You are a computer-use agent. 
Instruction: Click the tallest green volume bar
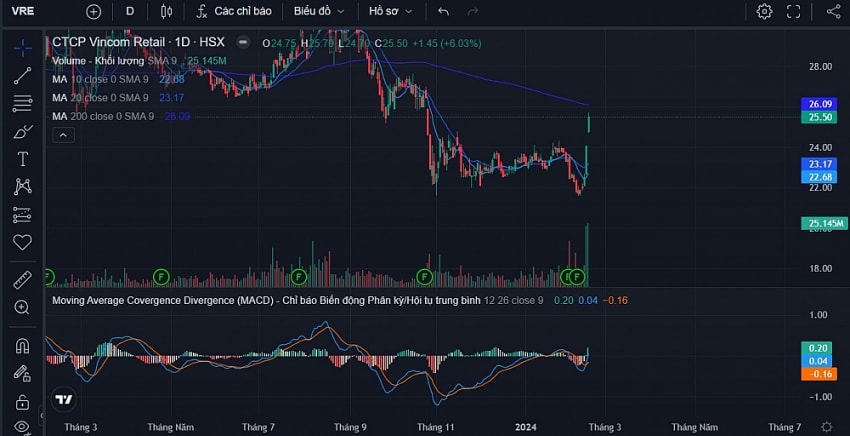pyautogui.click(x=587, y=255)
